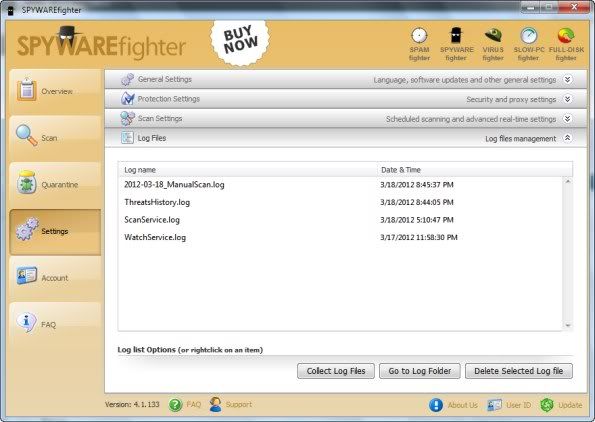Viewport: 595px width, 422px height.
Task: Click the SPYWAREfighter logo
Action: point(101,43)
